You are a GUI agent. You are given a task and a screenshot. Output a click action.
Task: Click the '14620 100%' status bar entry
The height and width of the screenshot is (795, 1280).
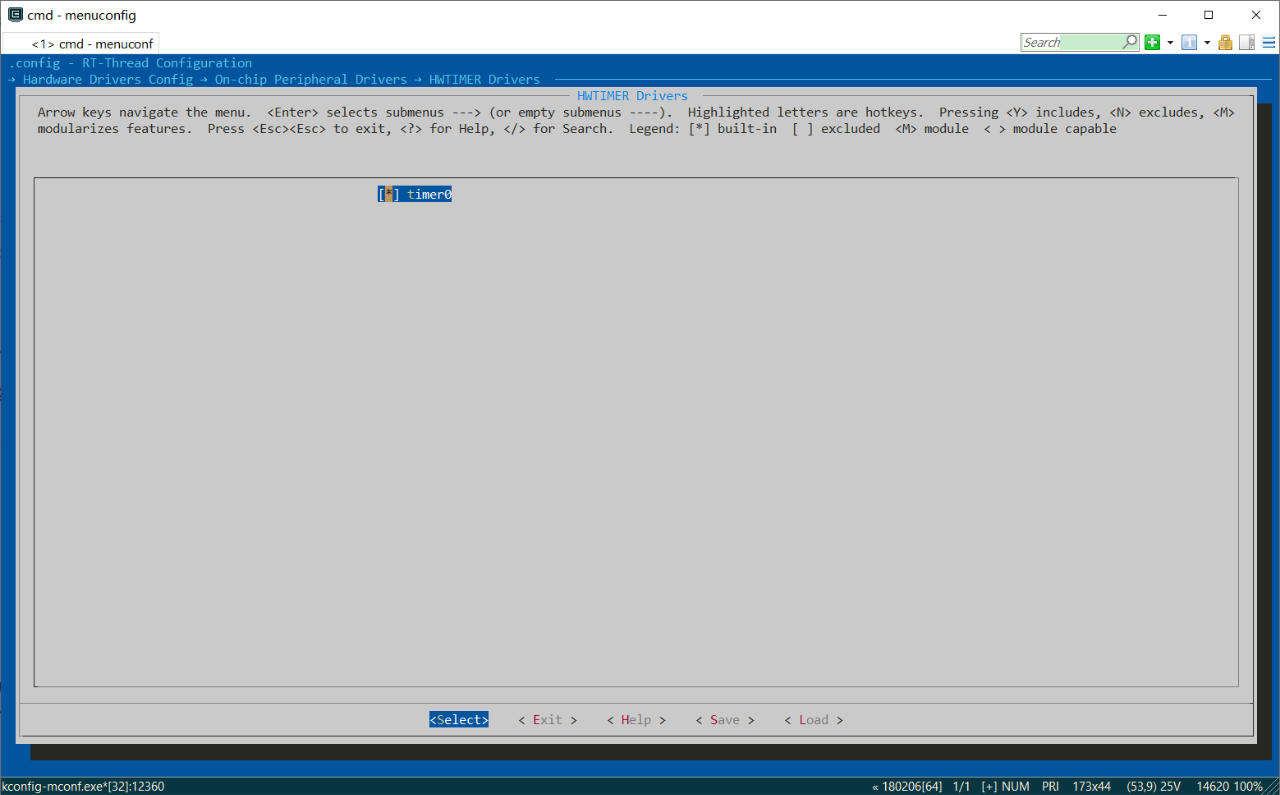click(x=1229, y=786)
